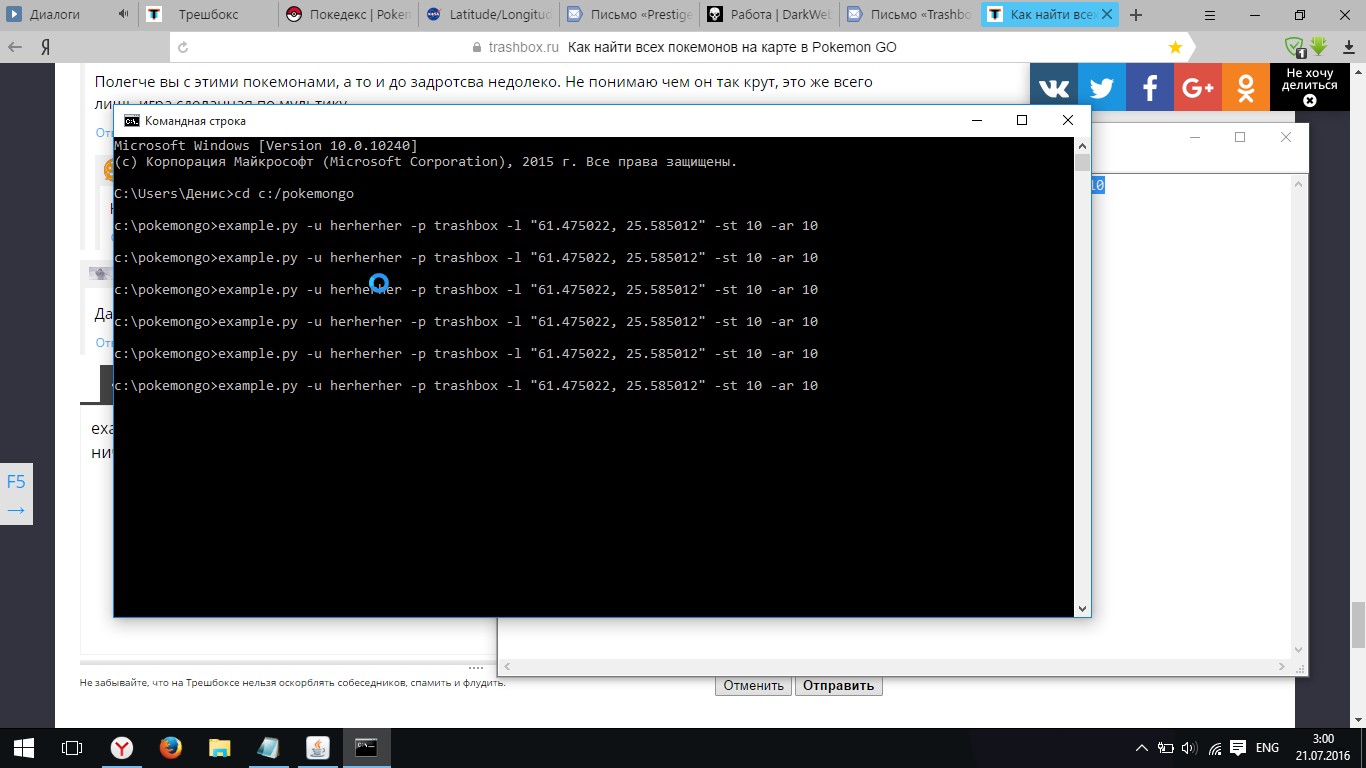
Task: Switch to the Latitude/Longitude tab
Action: pos(488,14)
